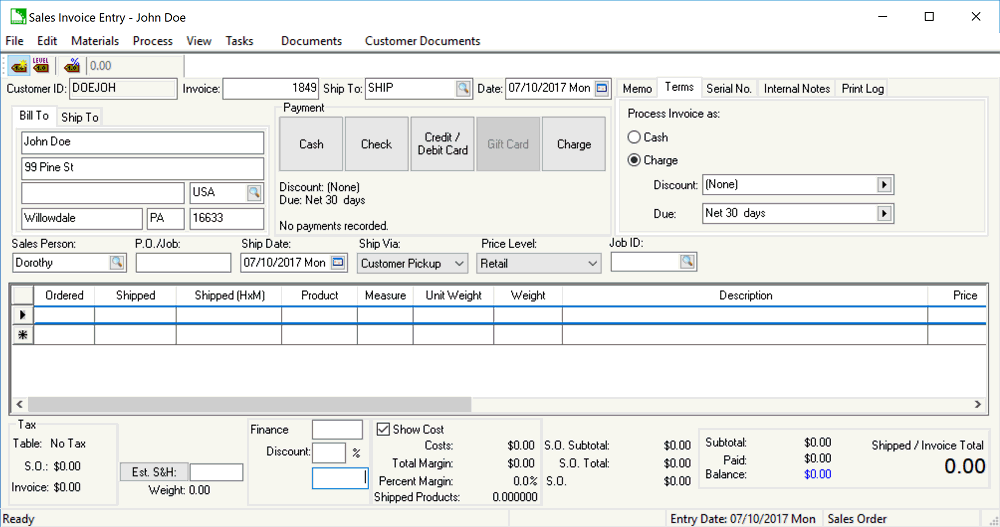Screen dimensions: 1000x527
Task: Click the percent discount tag toolbar icon
Action: [x=71, y=66]
